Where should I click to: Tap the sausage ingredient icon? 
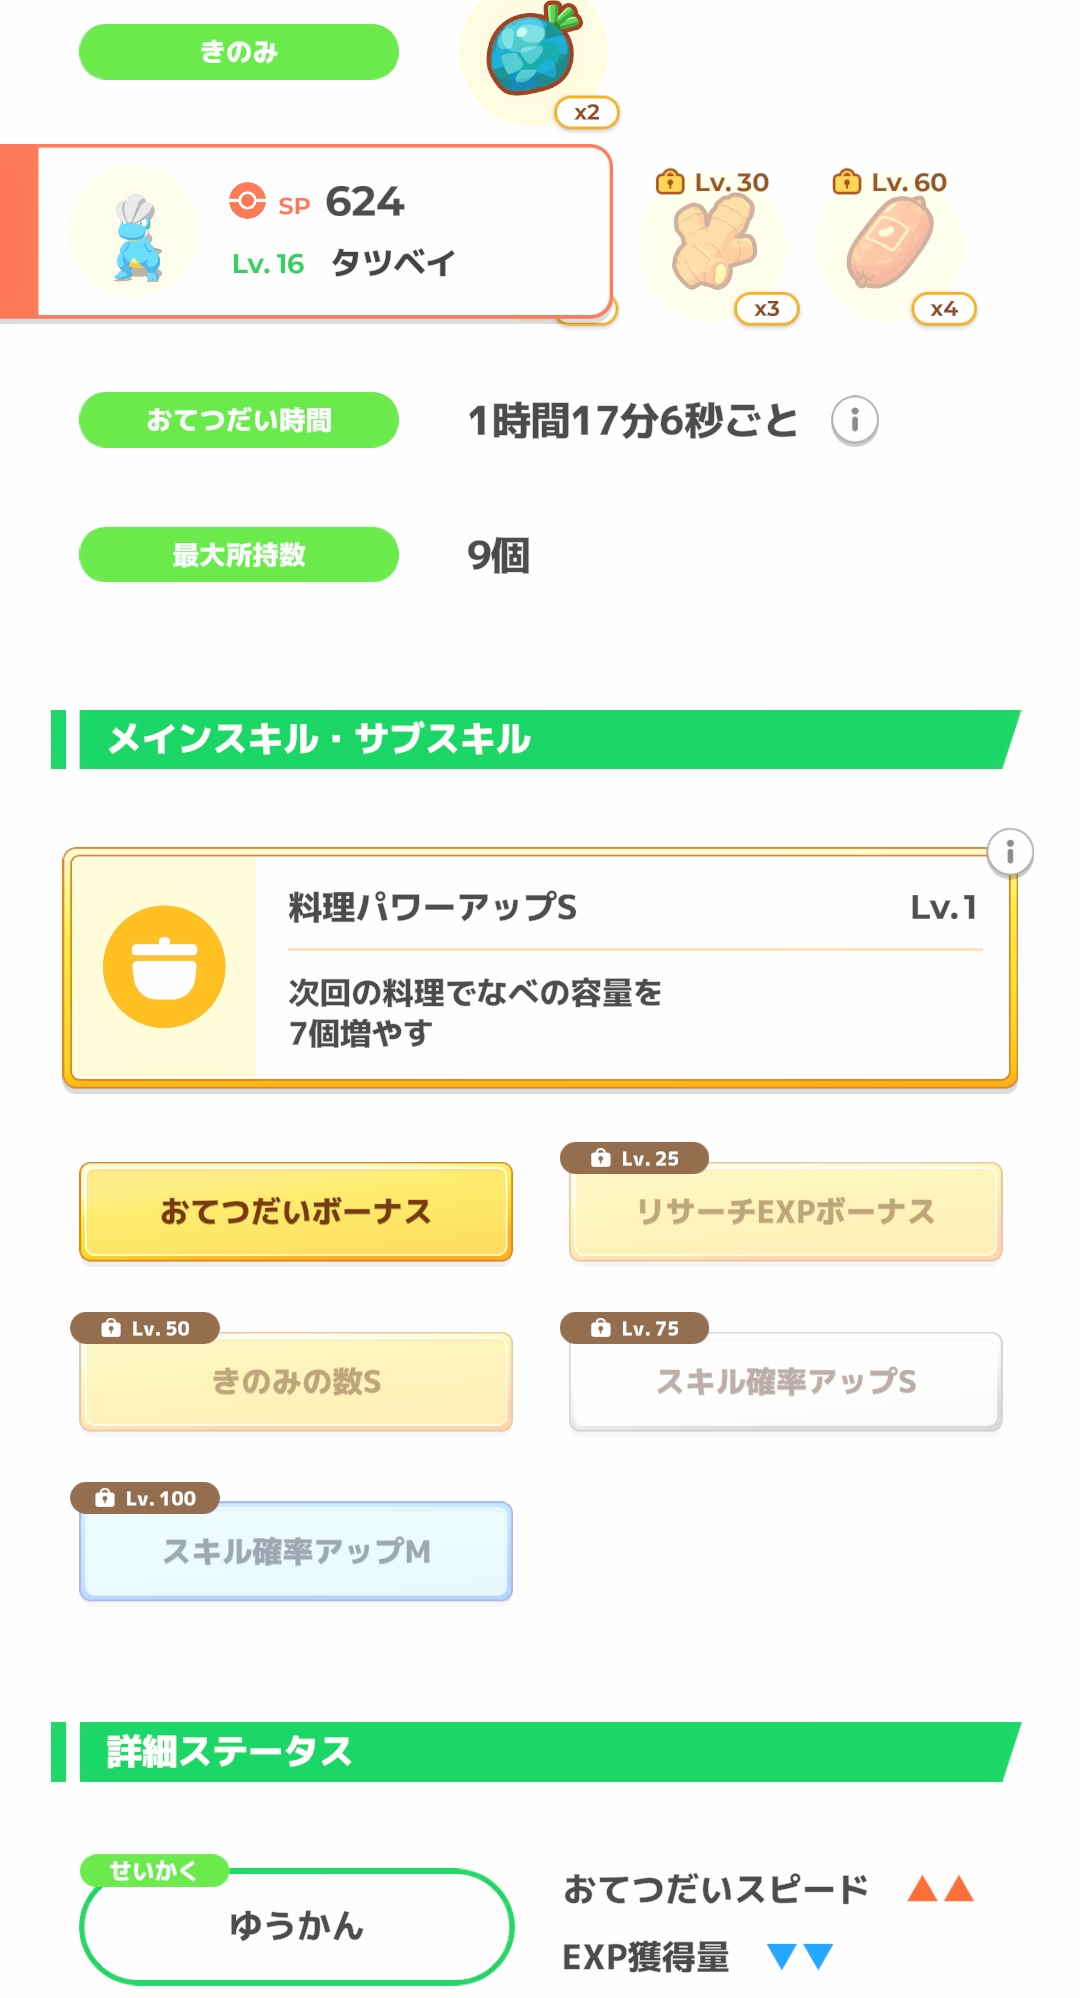(x=889, y=243)
